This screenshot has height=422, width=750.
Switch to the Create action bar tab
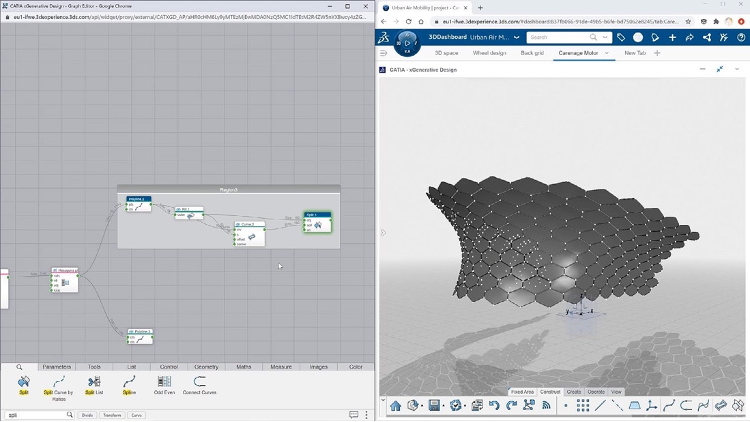tap(574, 392)
